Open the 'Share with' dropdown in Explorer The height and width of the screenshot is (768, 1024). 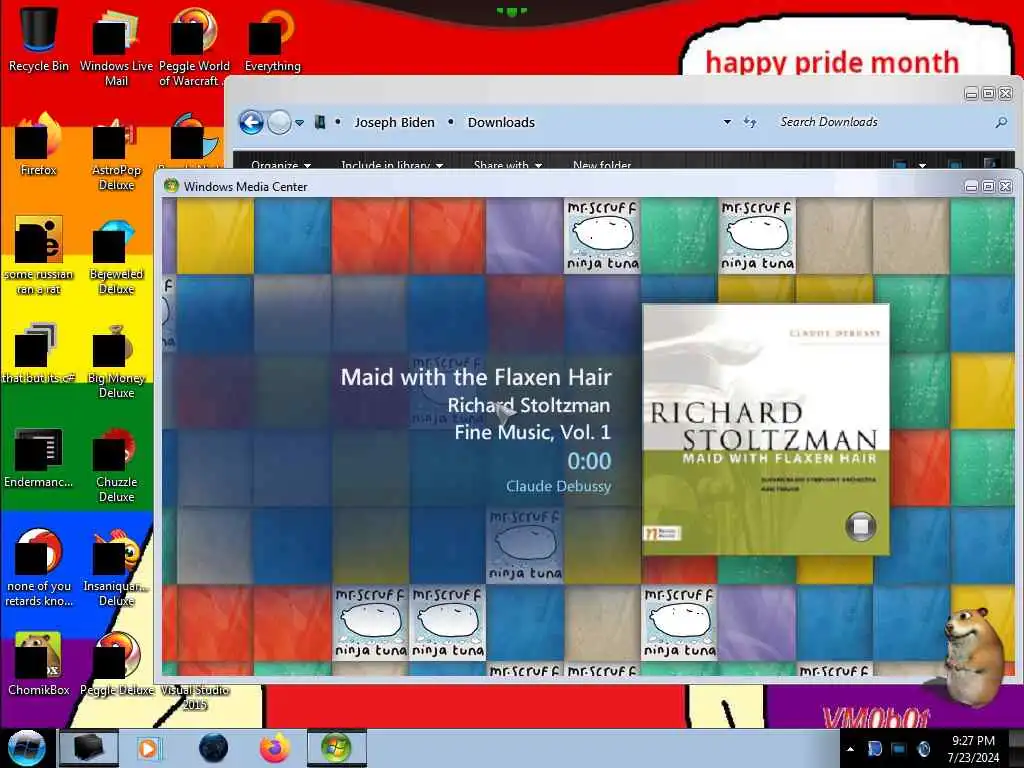tap(507, 165)
